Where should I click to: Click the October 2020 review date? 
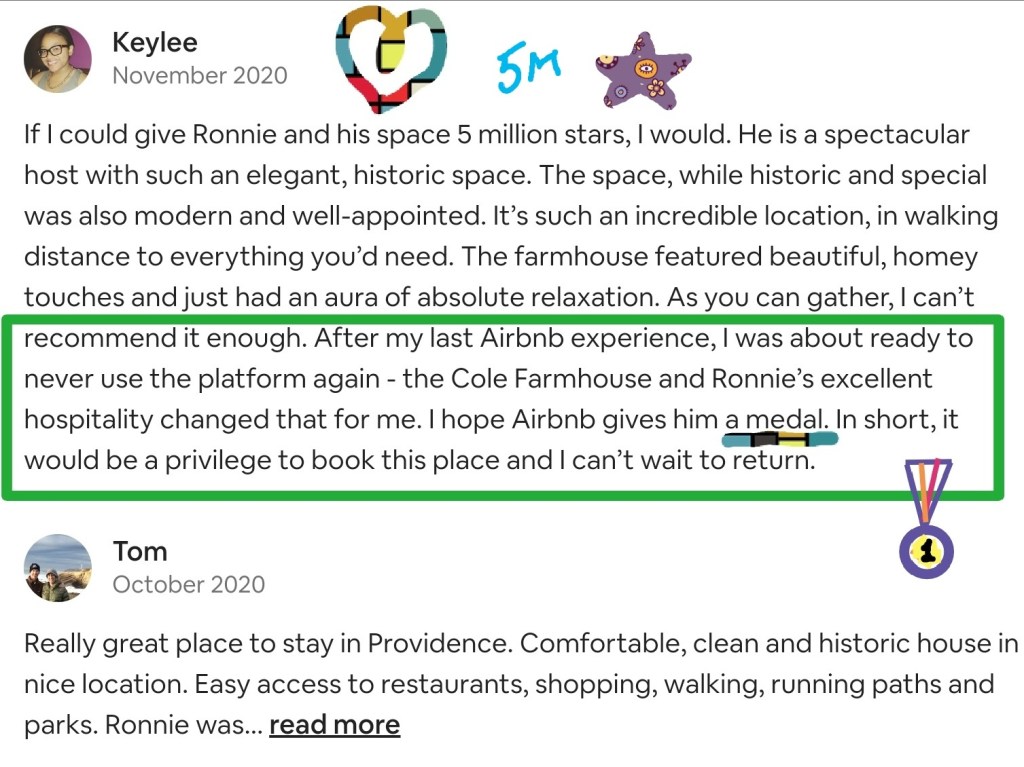[x=189, y=584]
